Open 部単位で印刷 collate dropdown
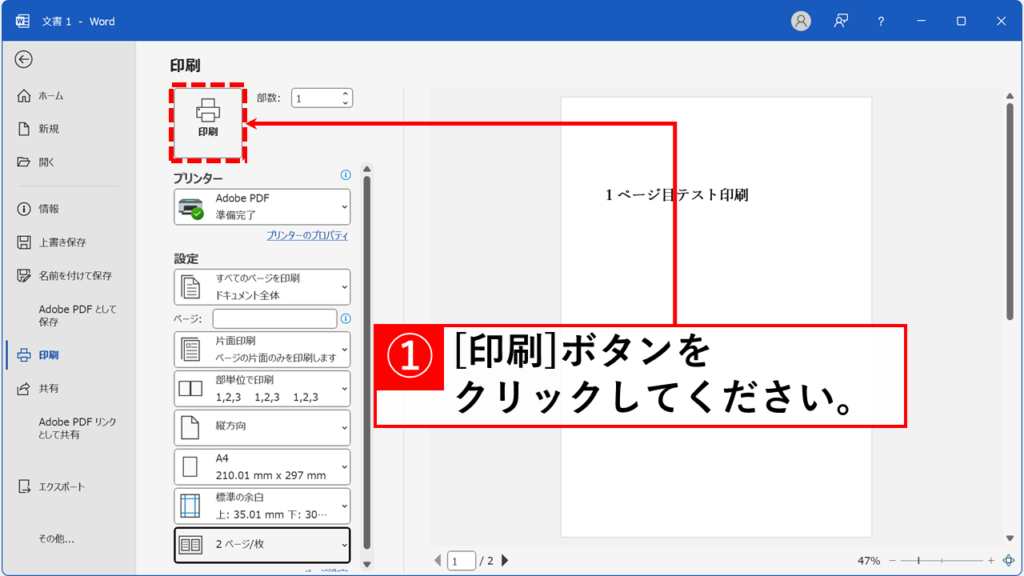 click(x=262, y=389)
